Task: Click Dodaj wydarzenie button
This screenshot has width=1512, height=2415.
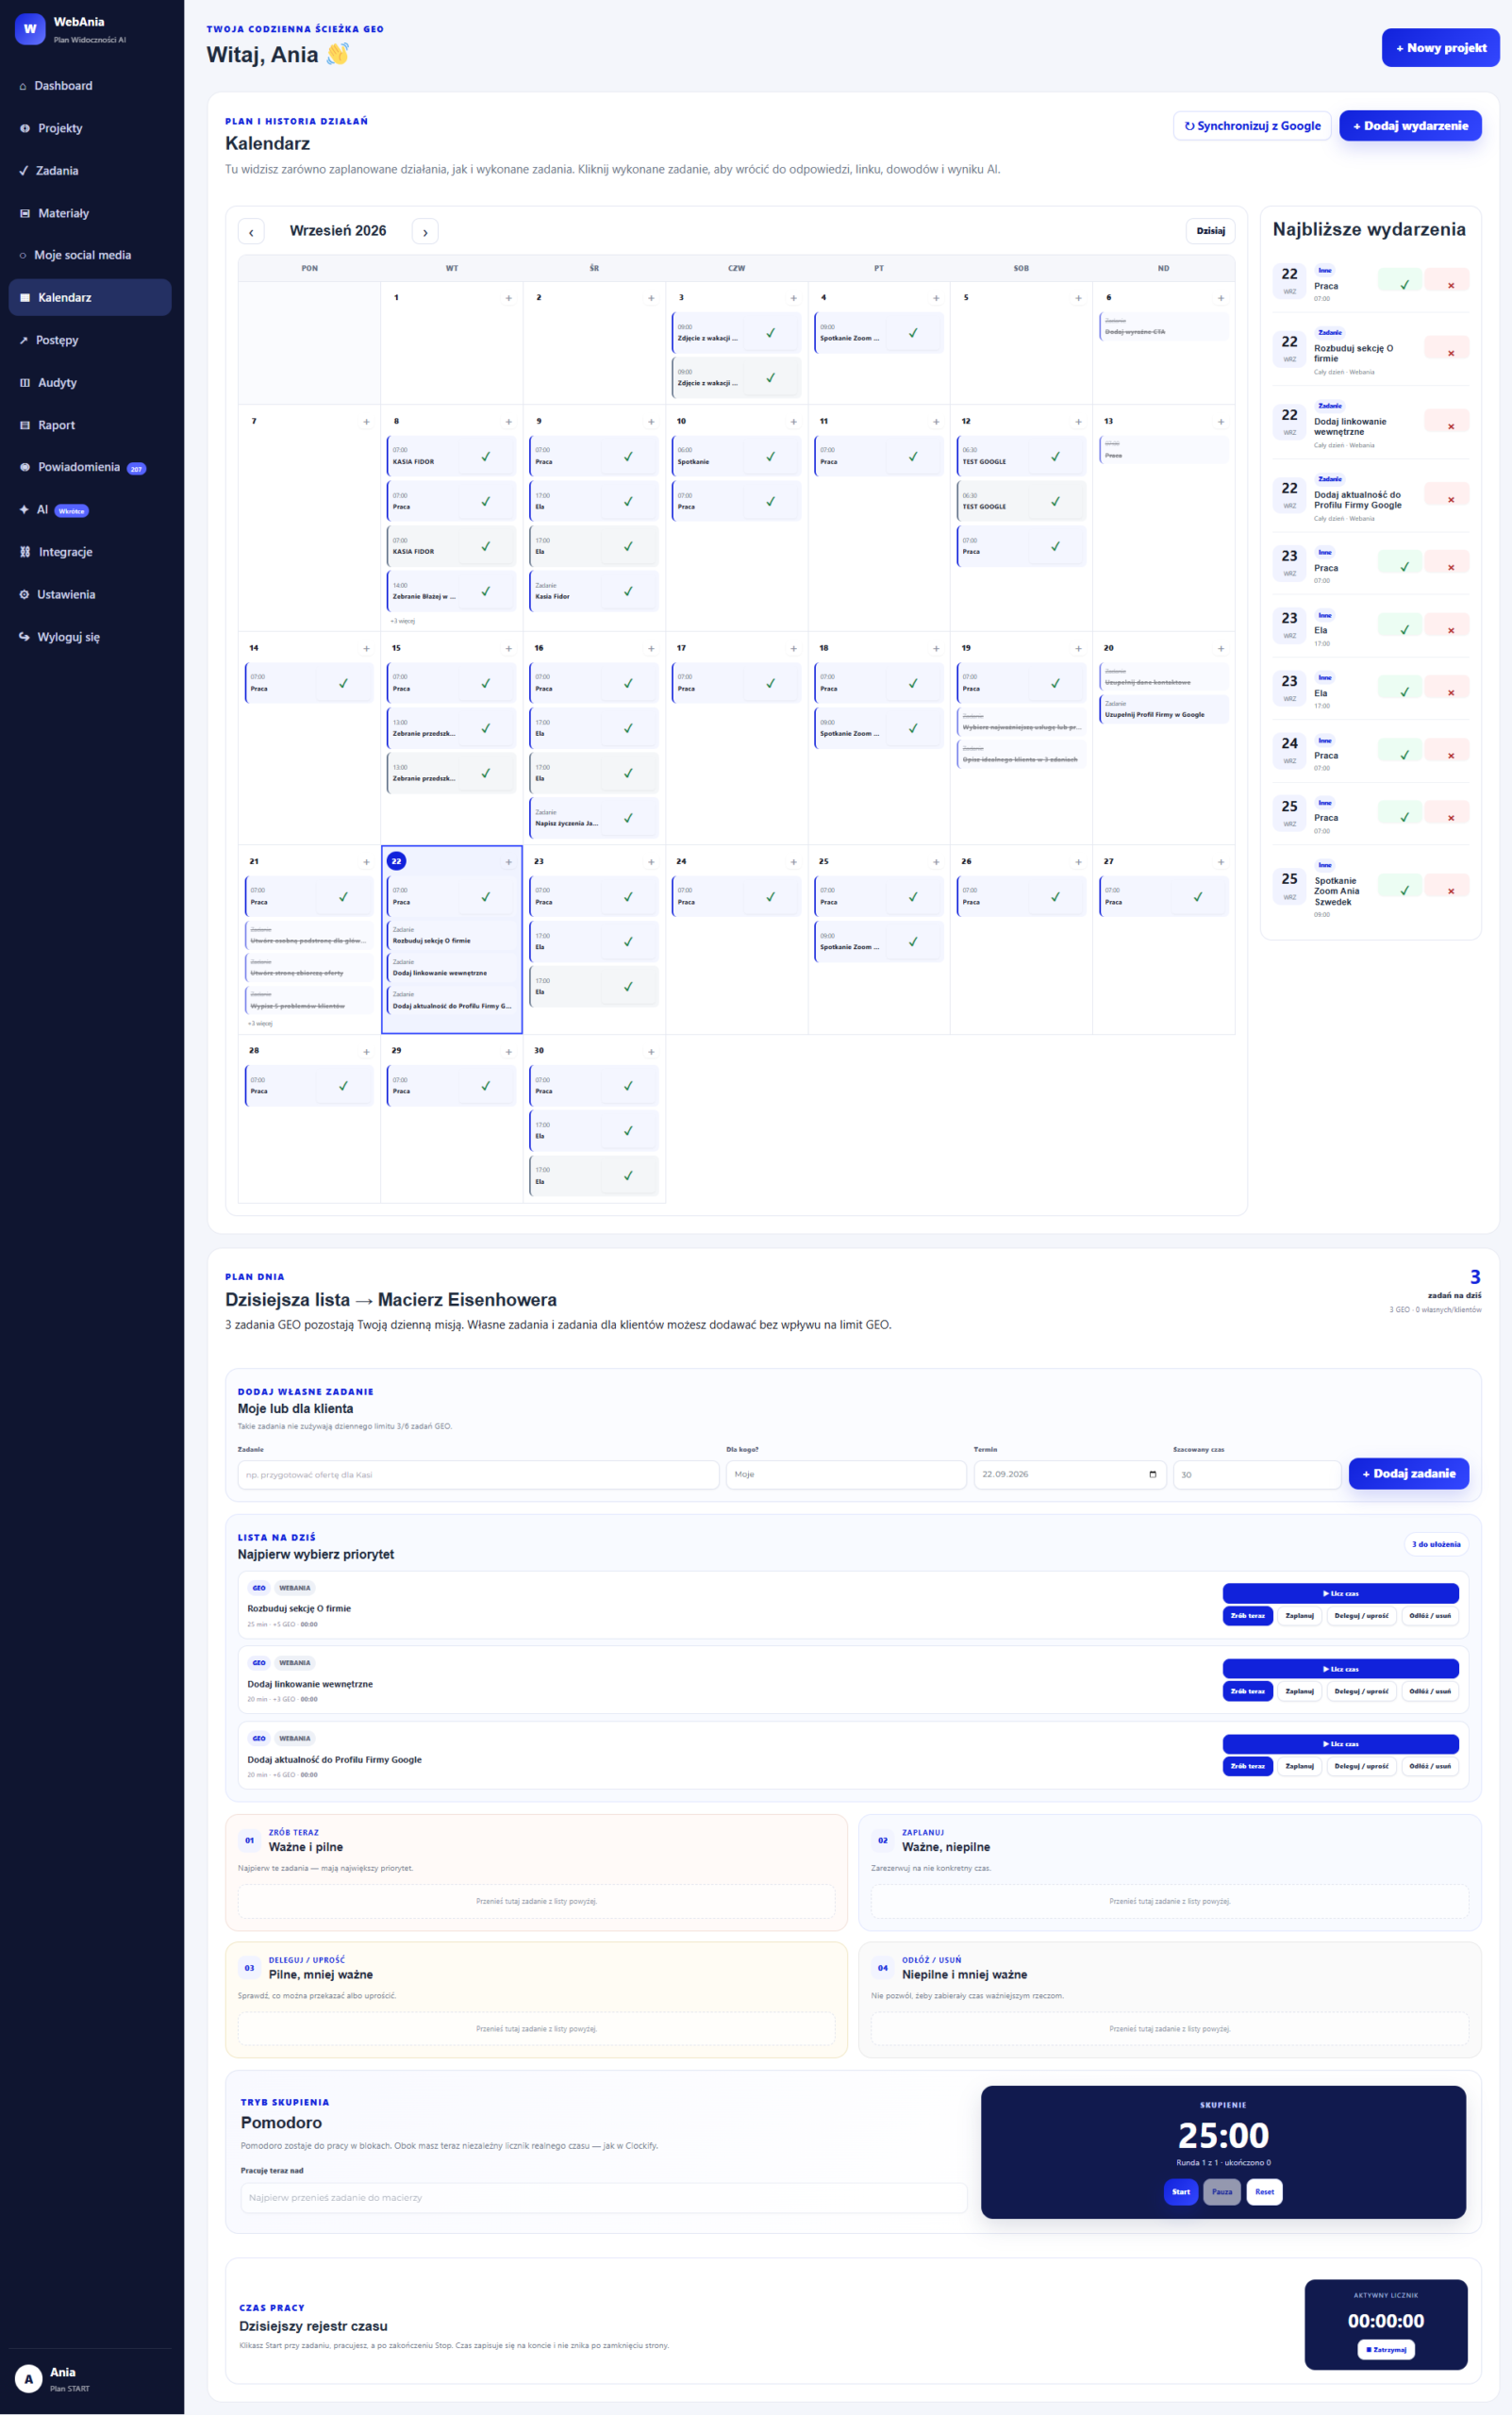Action: (x=1410, y=126)
